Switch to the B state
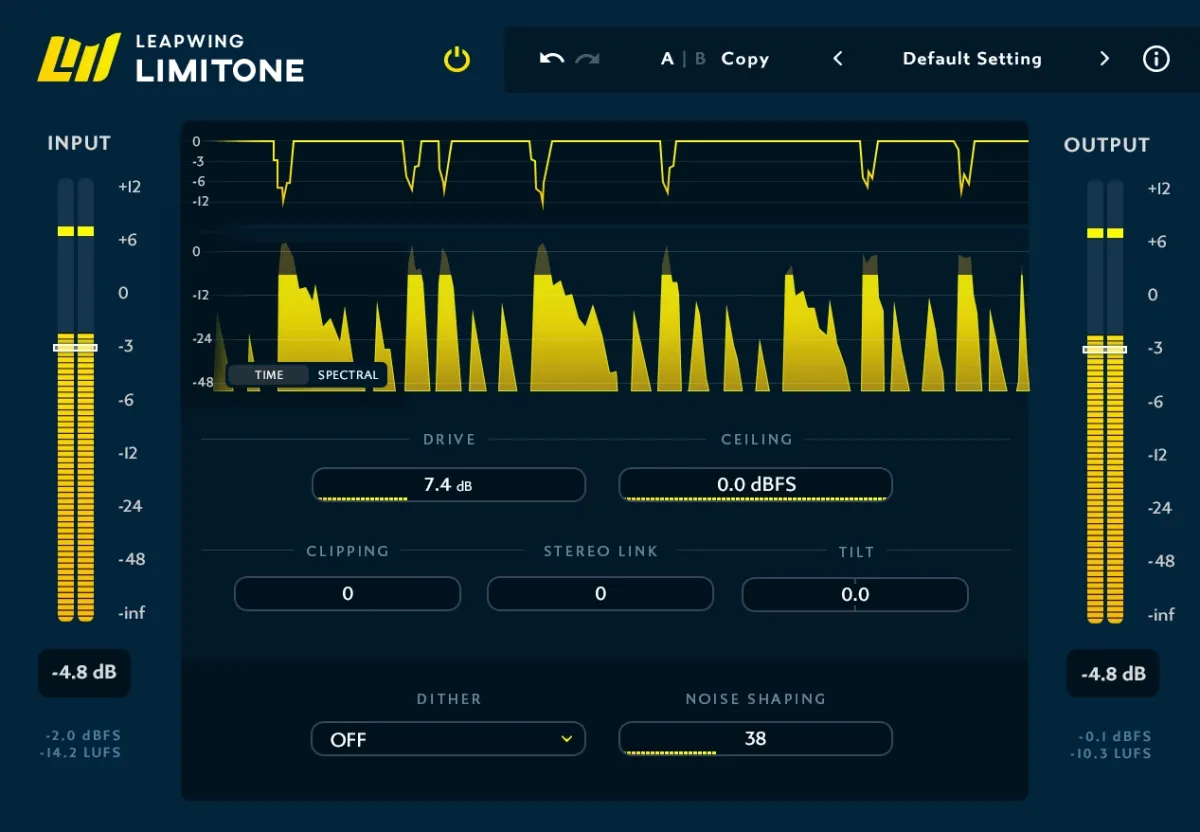1200x832 pixels. pyautogui.click(x=700, y=59)
